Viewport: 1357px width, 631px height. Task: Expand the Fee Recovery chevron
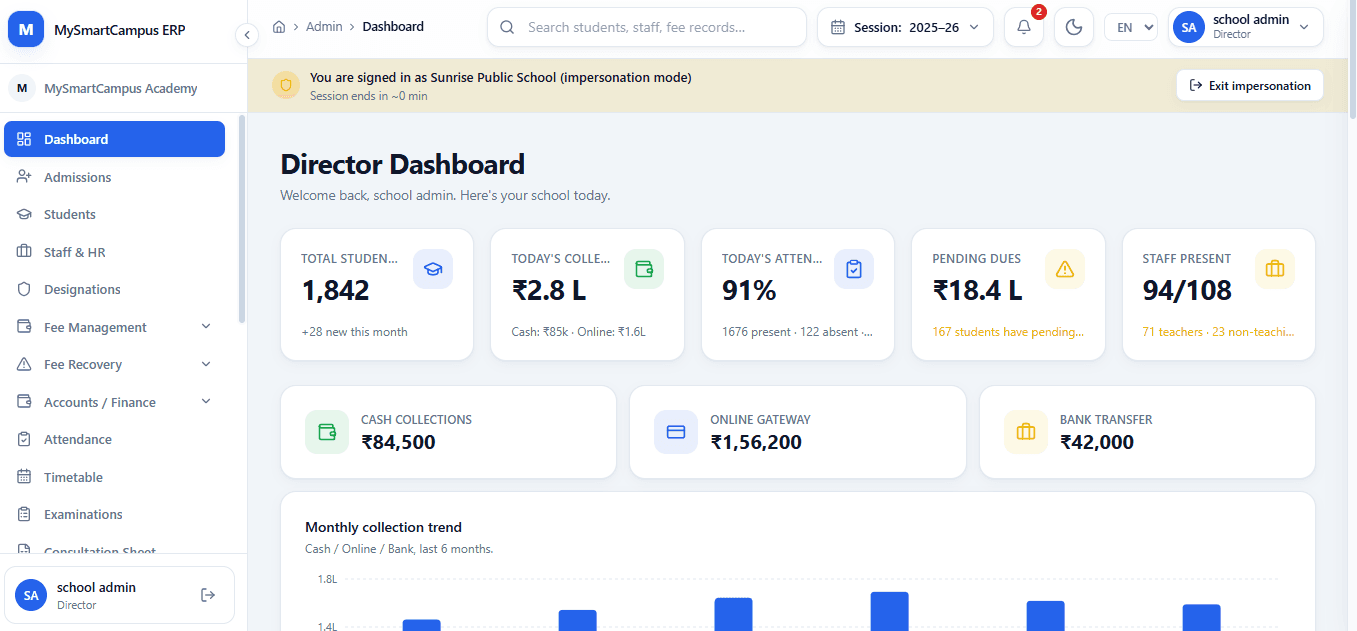(206, 364)
